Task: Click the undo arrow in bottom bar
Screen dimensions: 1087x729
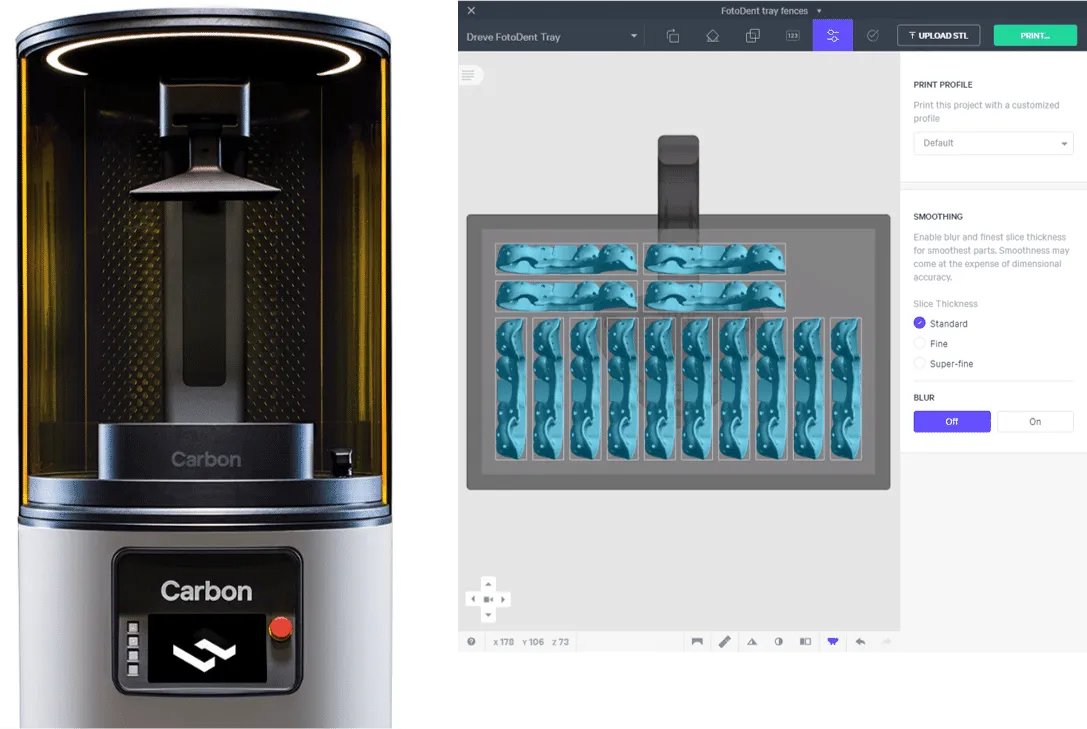Action: (860, 642)
